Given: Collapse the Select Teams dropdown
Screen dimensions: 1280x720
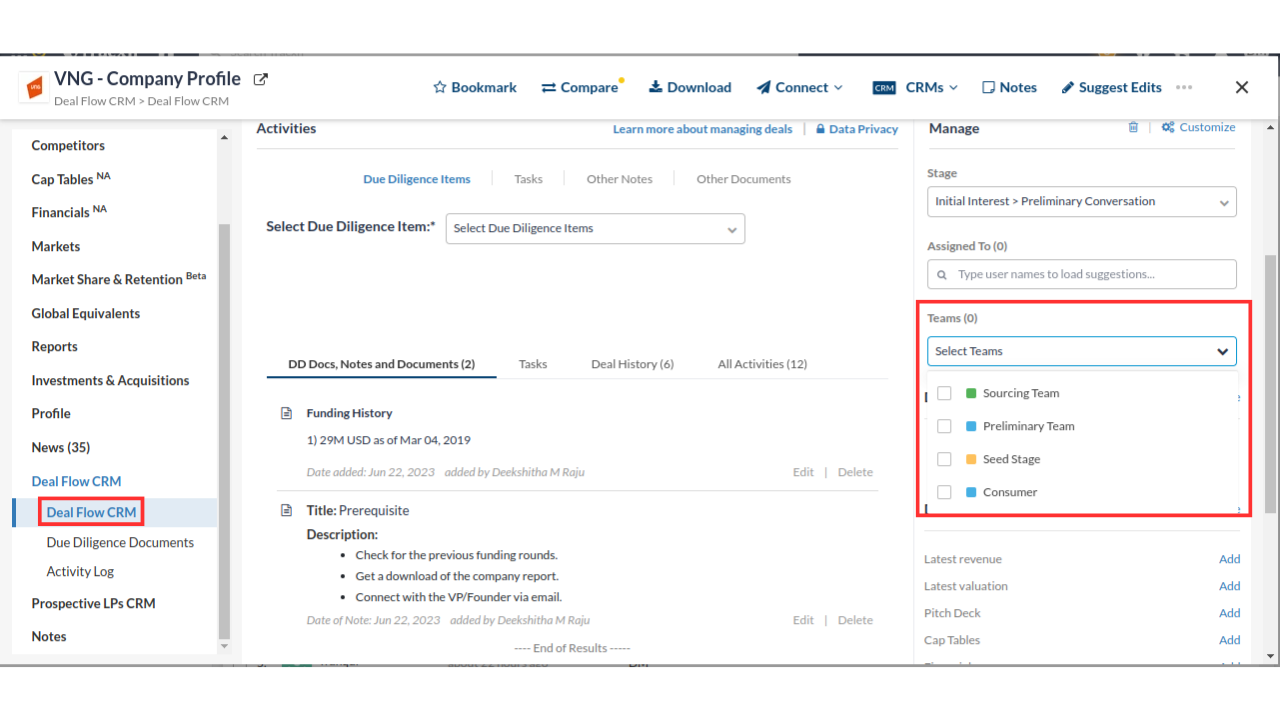Looking at the screenshot, I should click(1222, 352).
